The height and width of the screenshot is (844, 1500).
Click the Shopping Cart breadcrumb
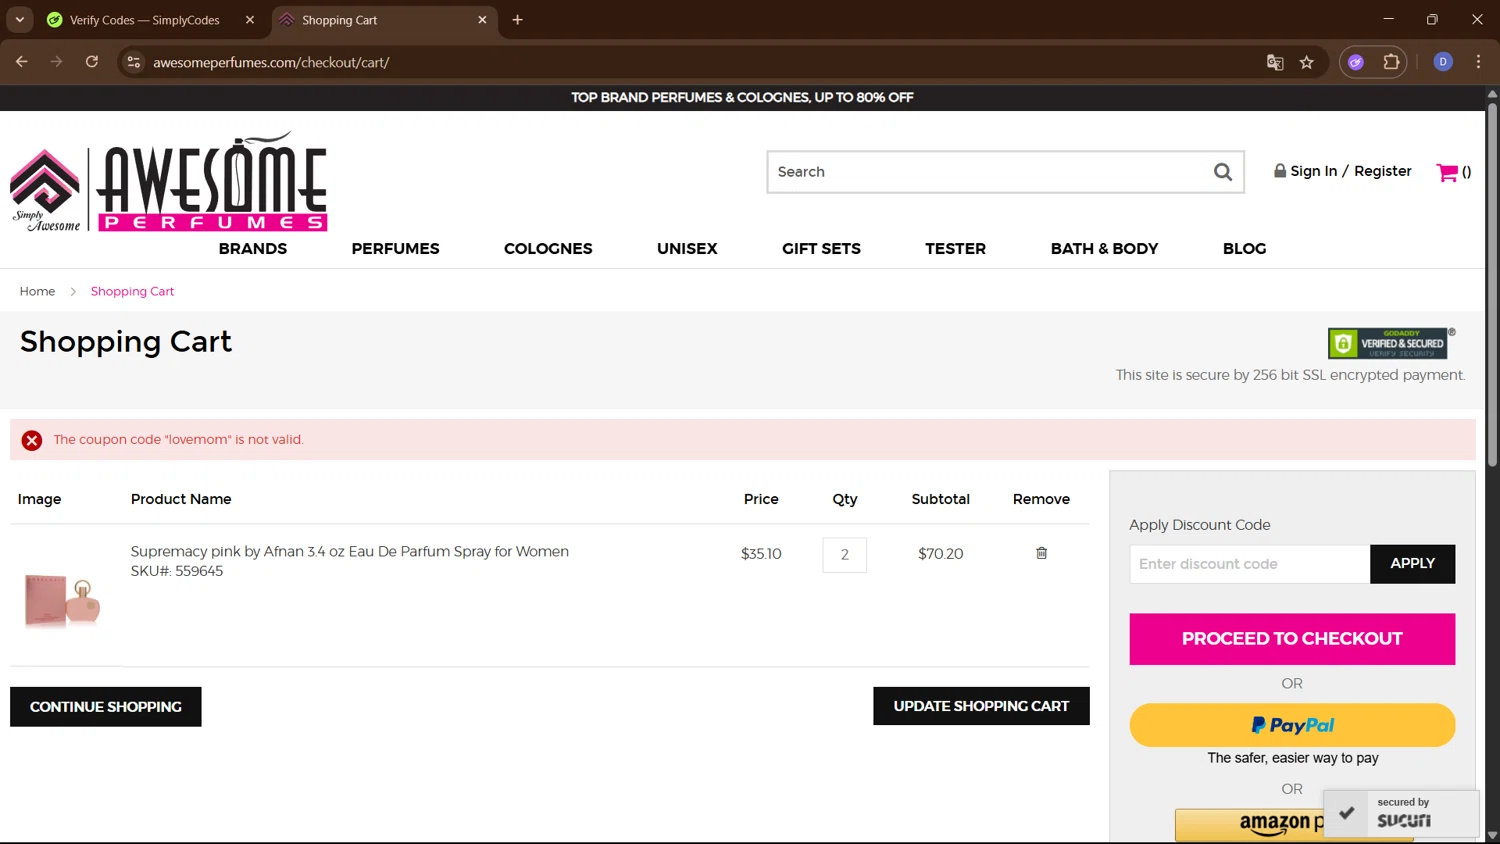click(132, 291)
